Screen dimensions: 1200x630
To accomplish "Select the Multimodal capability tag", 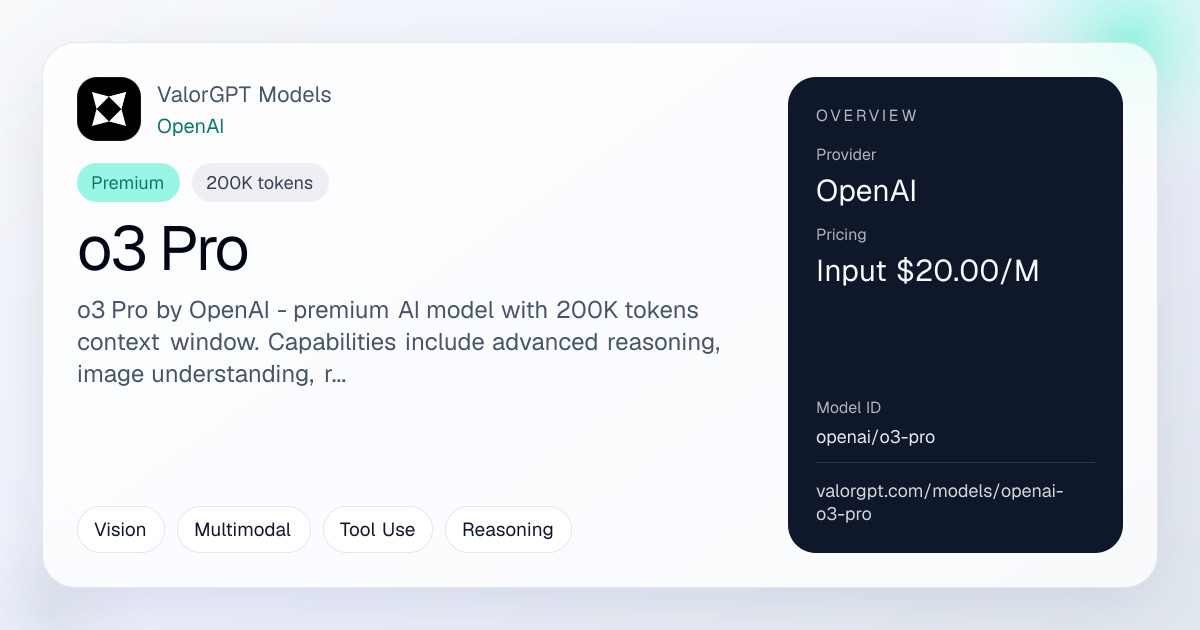I will point(243,530).
